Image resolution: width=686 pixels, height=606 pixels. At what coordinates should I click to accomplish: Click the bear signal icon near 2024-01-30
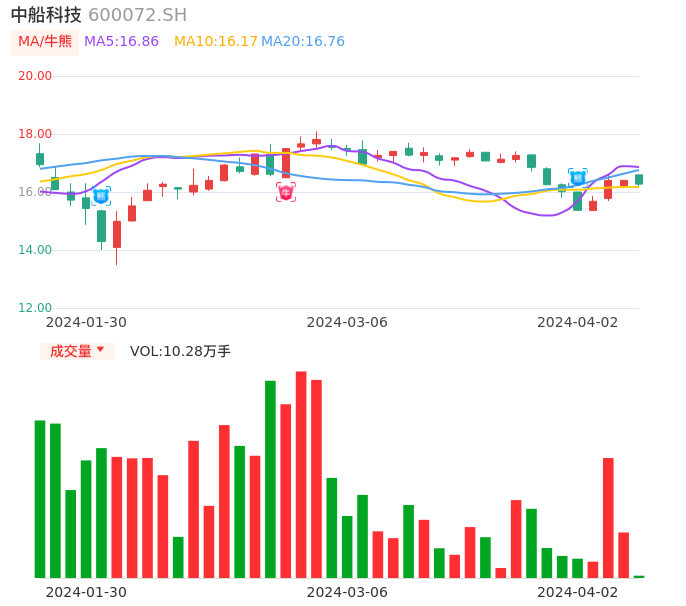pyautogui.click(x=101, y=196)
